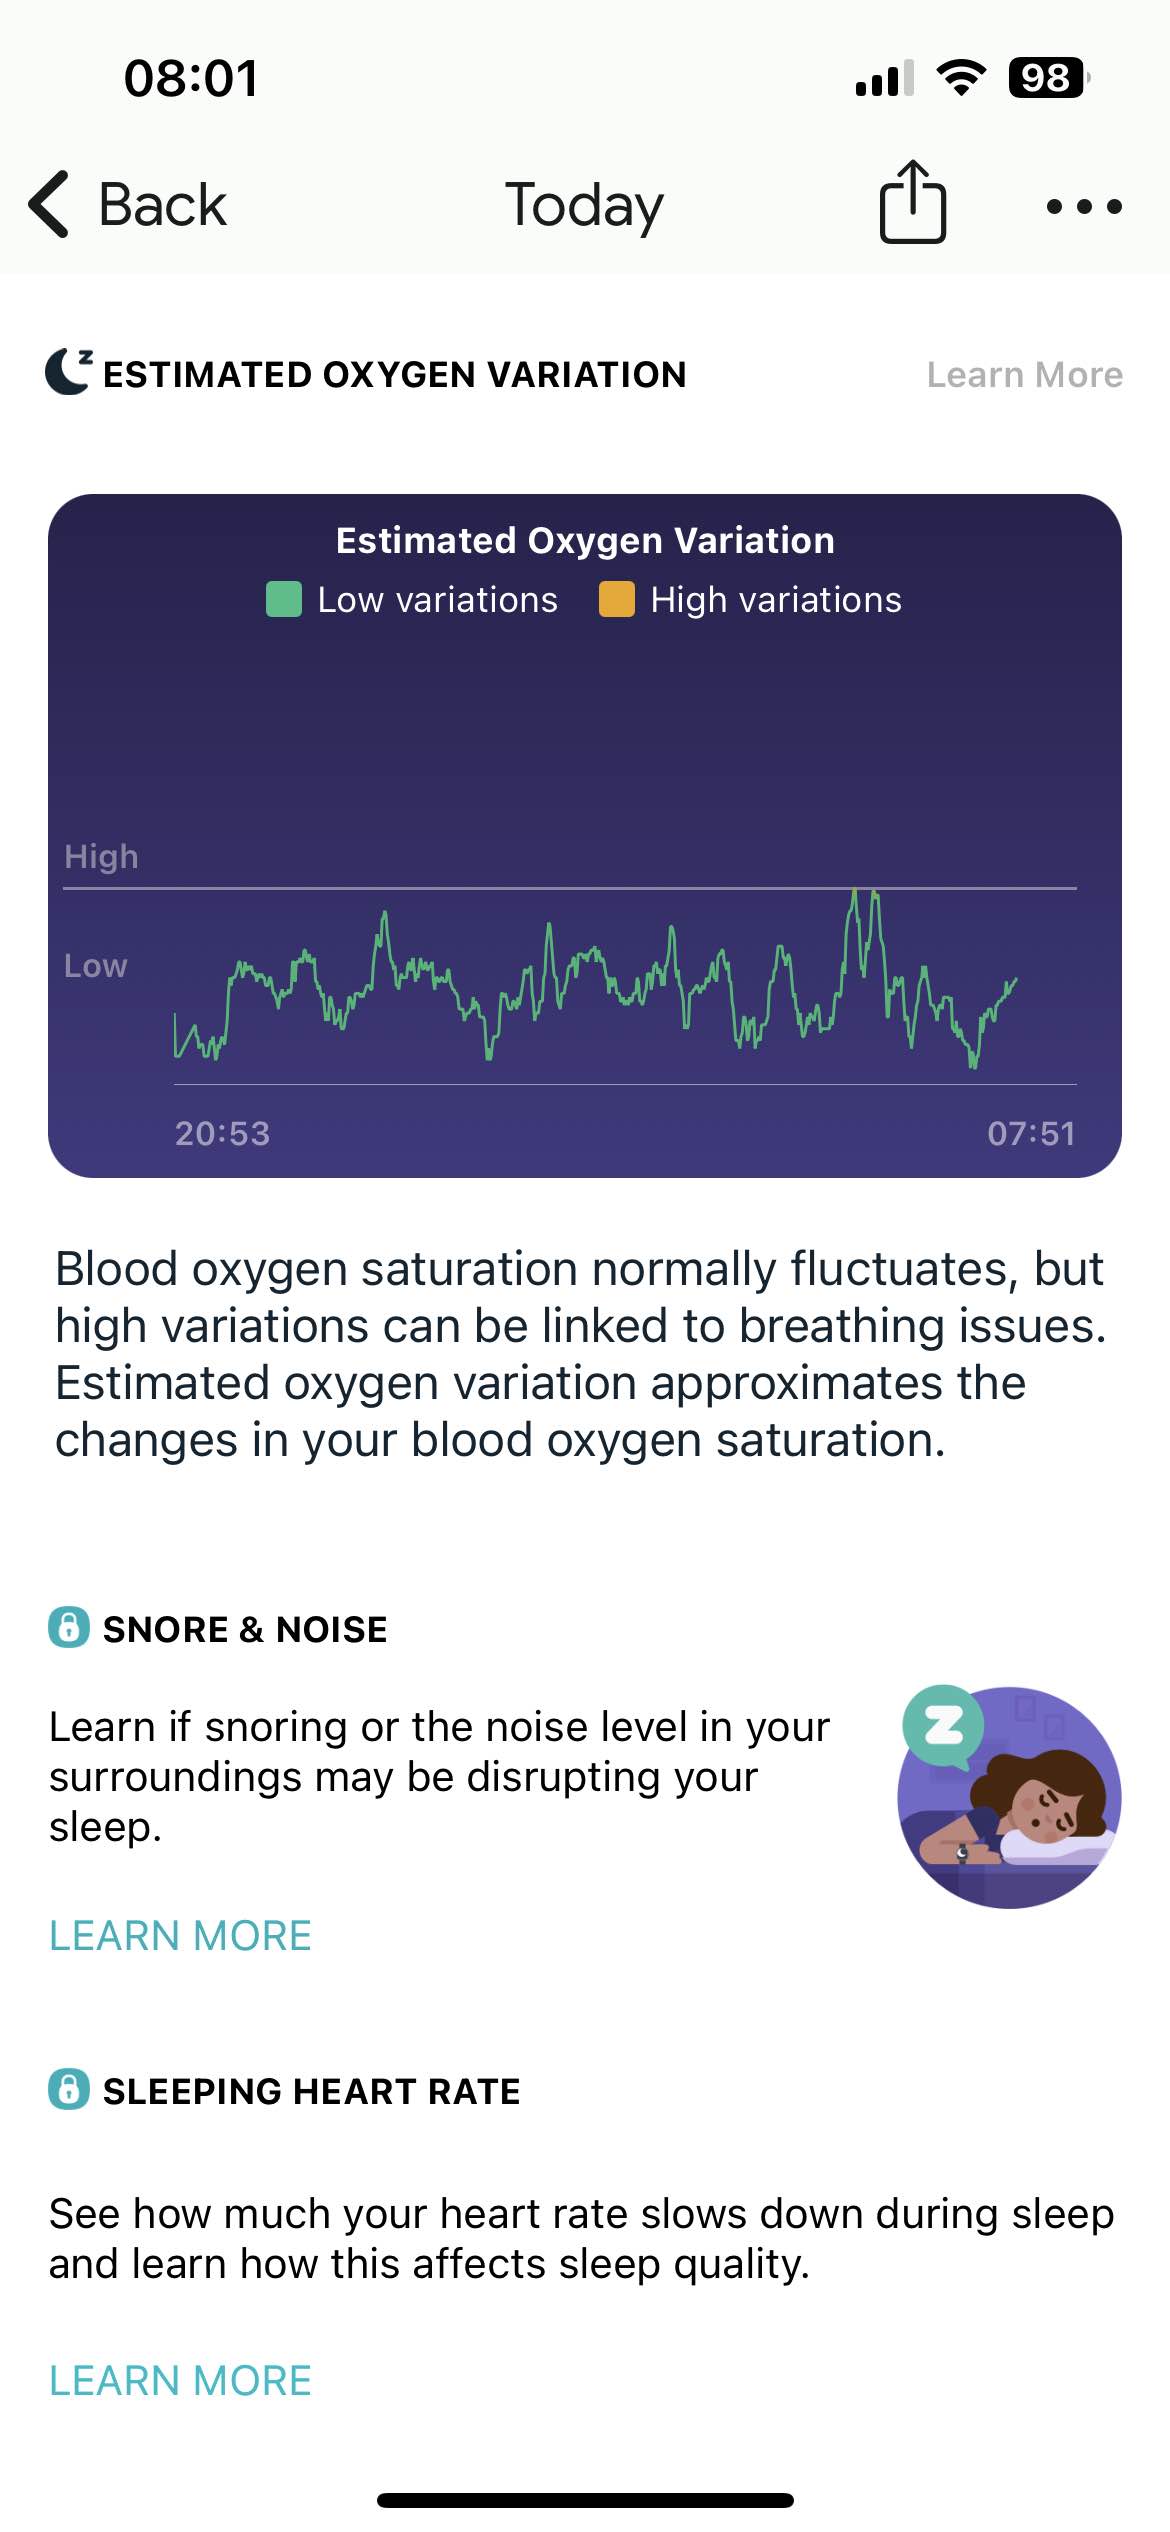The image size is (1170, 2532).
Task: Tap the lock icon beside Snore & Noise
Action: point(69,1627)
